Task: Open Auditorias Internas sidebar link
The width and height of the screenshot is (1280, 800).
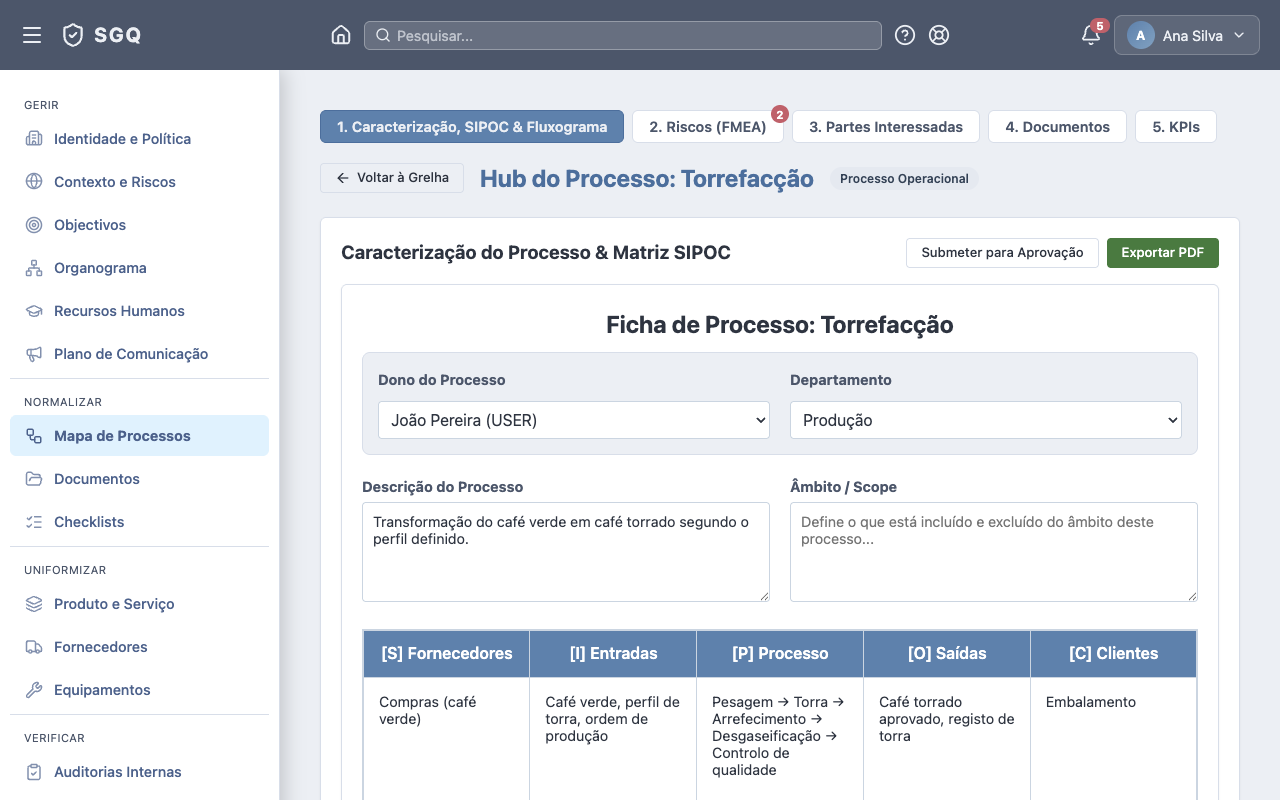Action: pos(139,772)
